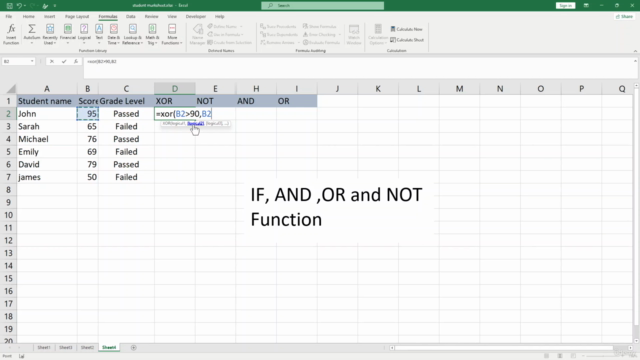Select row 5 header

(x=8, y=152)
